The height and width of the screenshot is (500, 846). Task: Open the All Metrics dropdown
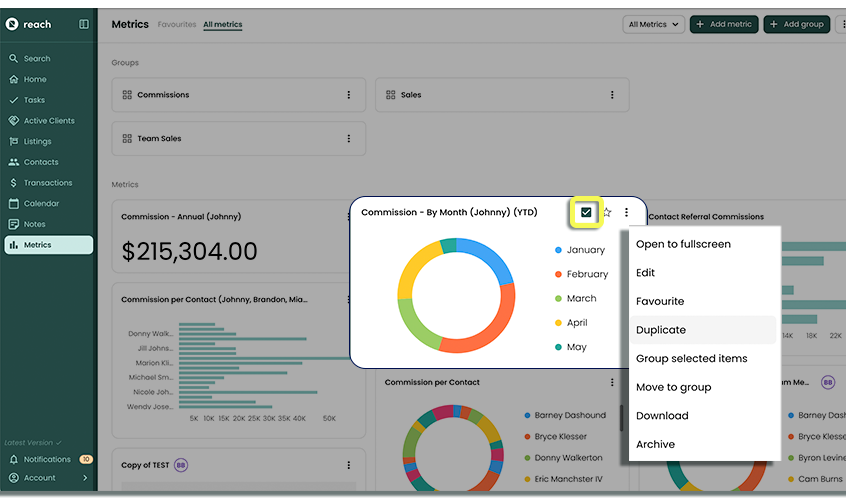click(653, 24)
